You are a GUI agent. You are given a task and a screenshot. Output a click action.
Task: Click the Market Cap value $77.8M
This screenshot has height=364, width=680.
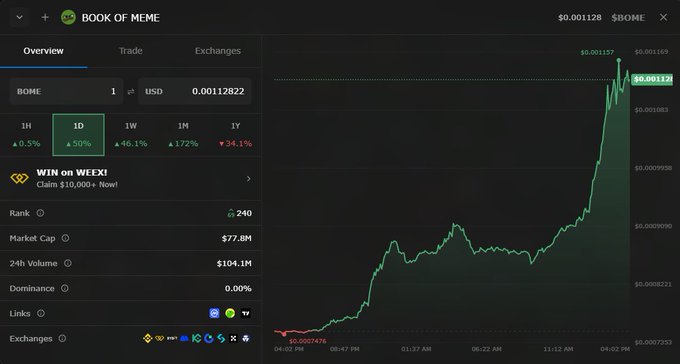point(237,238)
